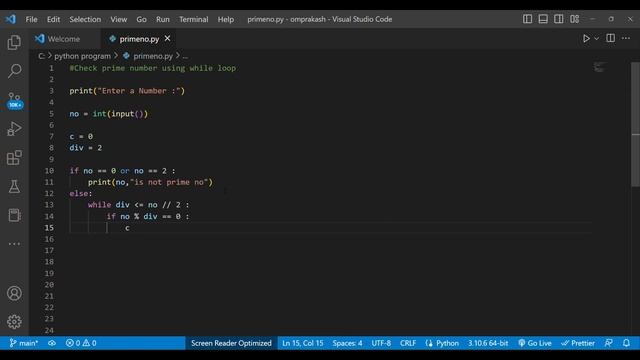
Task: Click code line with 'while div <= no // 2'
Action: click(x=138, y=205)
